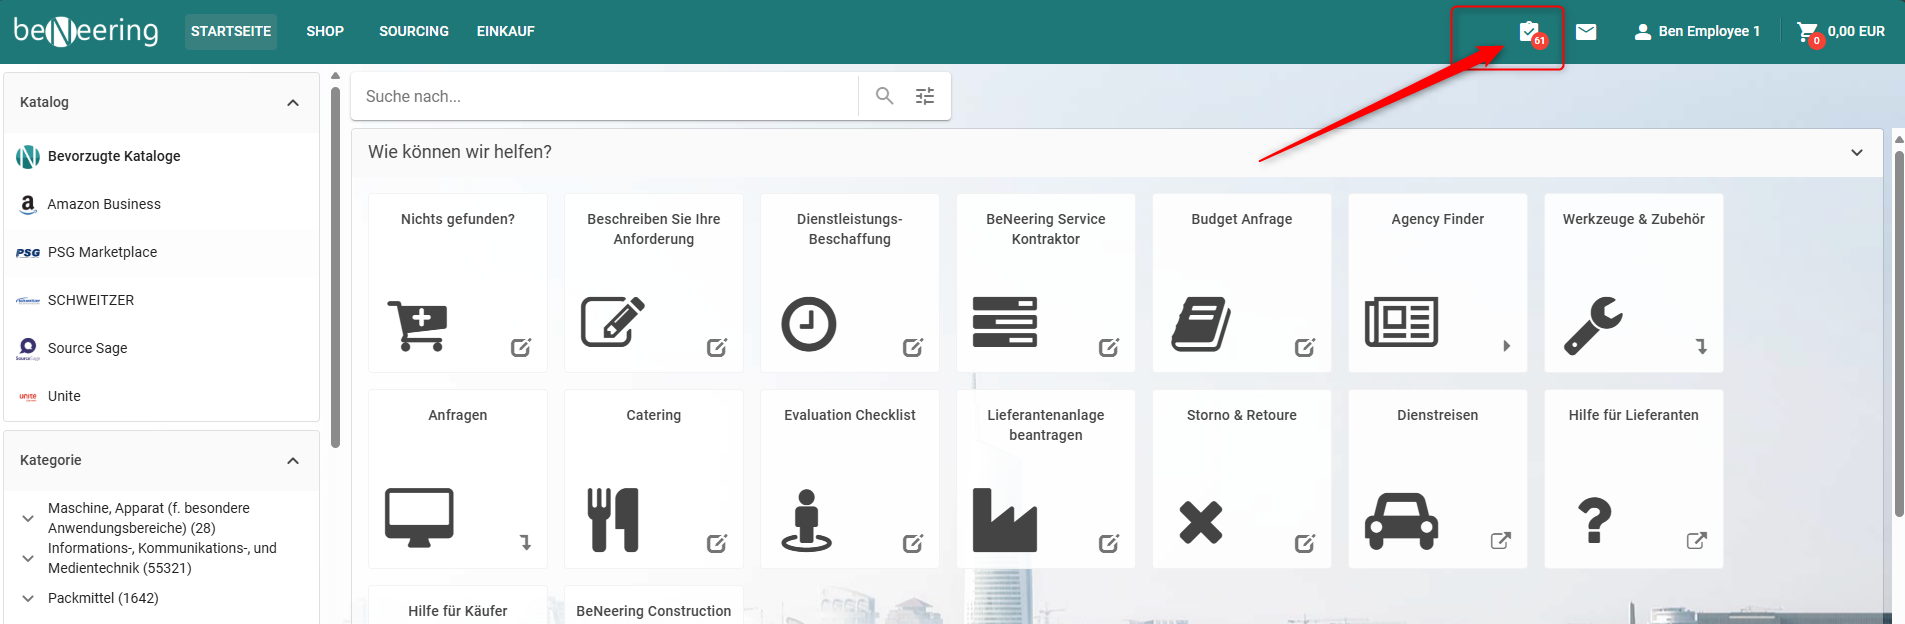The height and width of the screenshot is (624, 1905).
Task: Click small edit icon on Catering tile
Action: 717,543
